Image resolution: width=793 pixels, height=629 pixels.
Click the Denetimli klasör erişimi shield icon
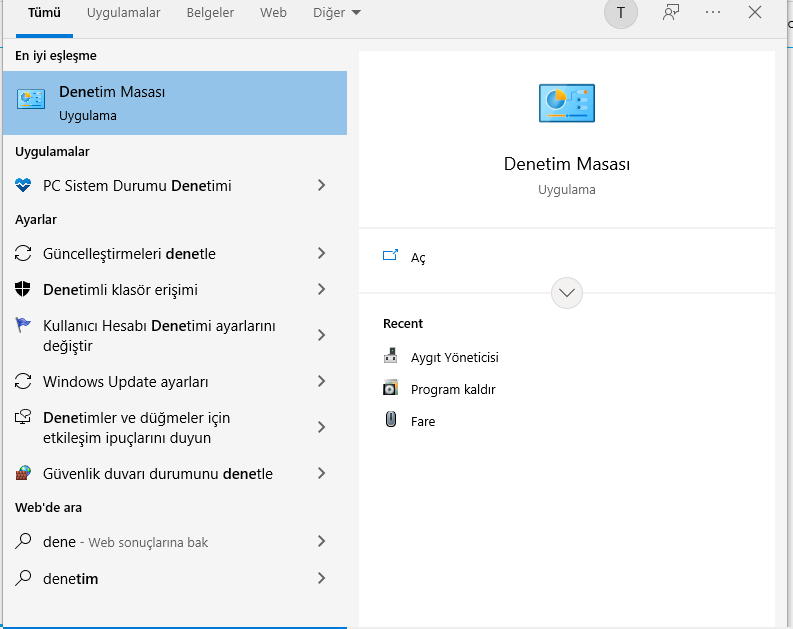pyautogui.click(x=25, y=290)
